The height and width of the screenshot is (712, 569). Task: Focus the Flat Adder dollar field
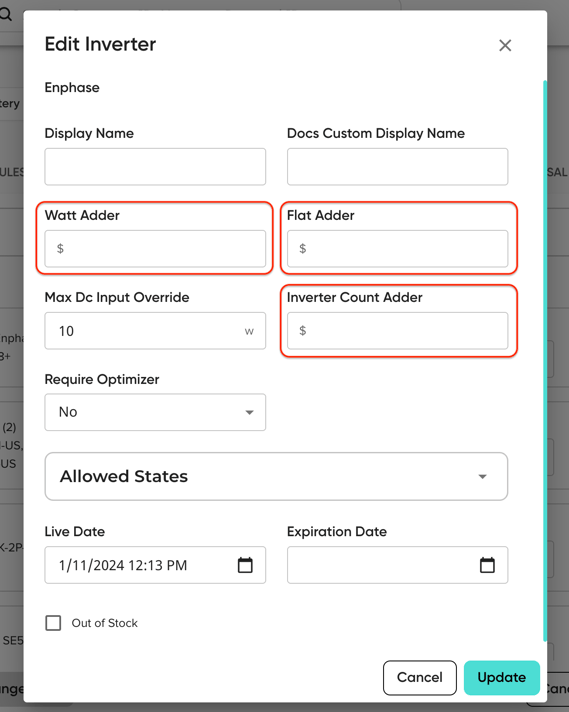point(397,249)
